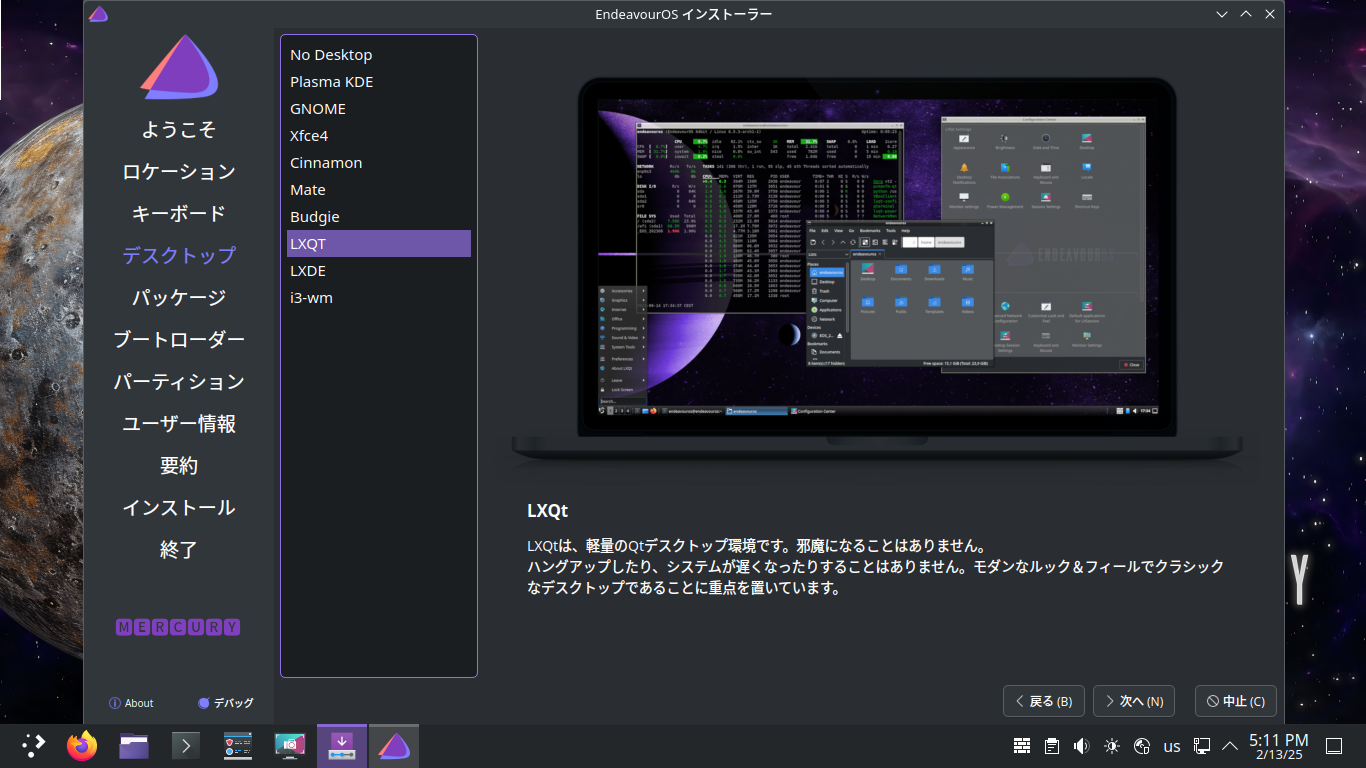Choose 'i3-wm' window manager entry
The height and width of the screenshot is (768, 1366).
379,298
